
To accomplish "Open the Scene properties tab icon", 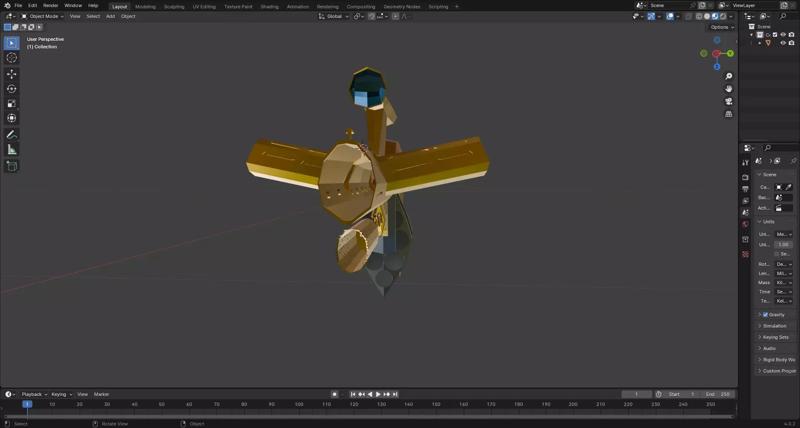I will 745,213.
